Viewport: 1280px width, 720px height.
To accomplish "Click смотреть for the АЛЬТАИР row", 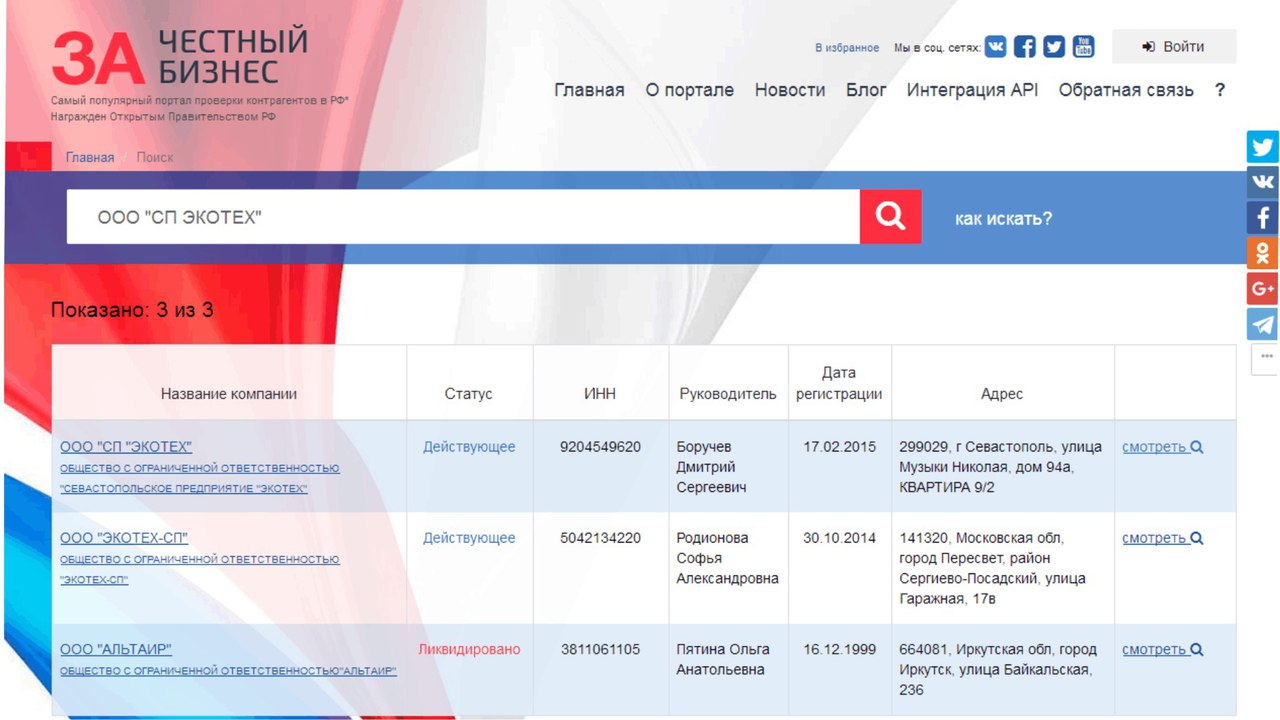I will pos(1163,649).
